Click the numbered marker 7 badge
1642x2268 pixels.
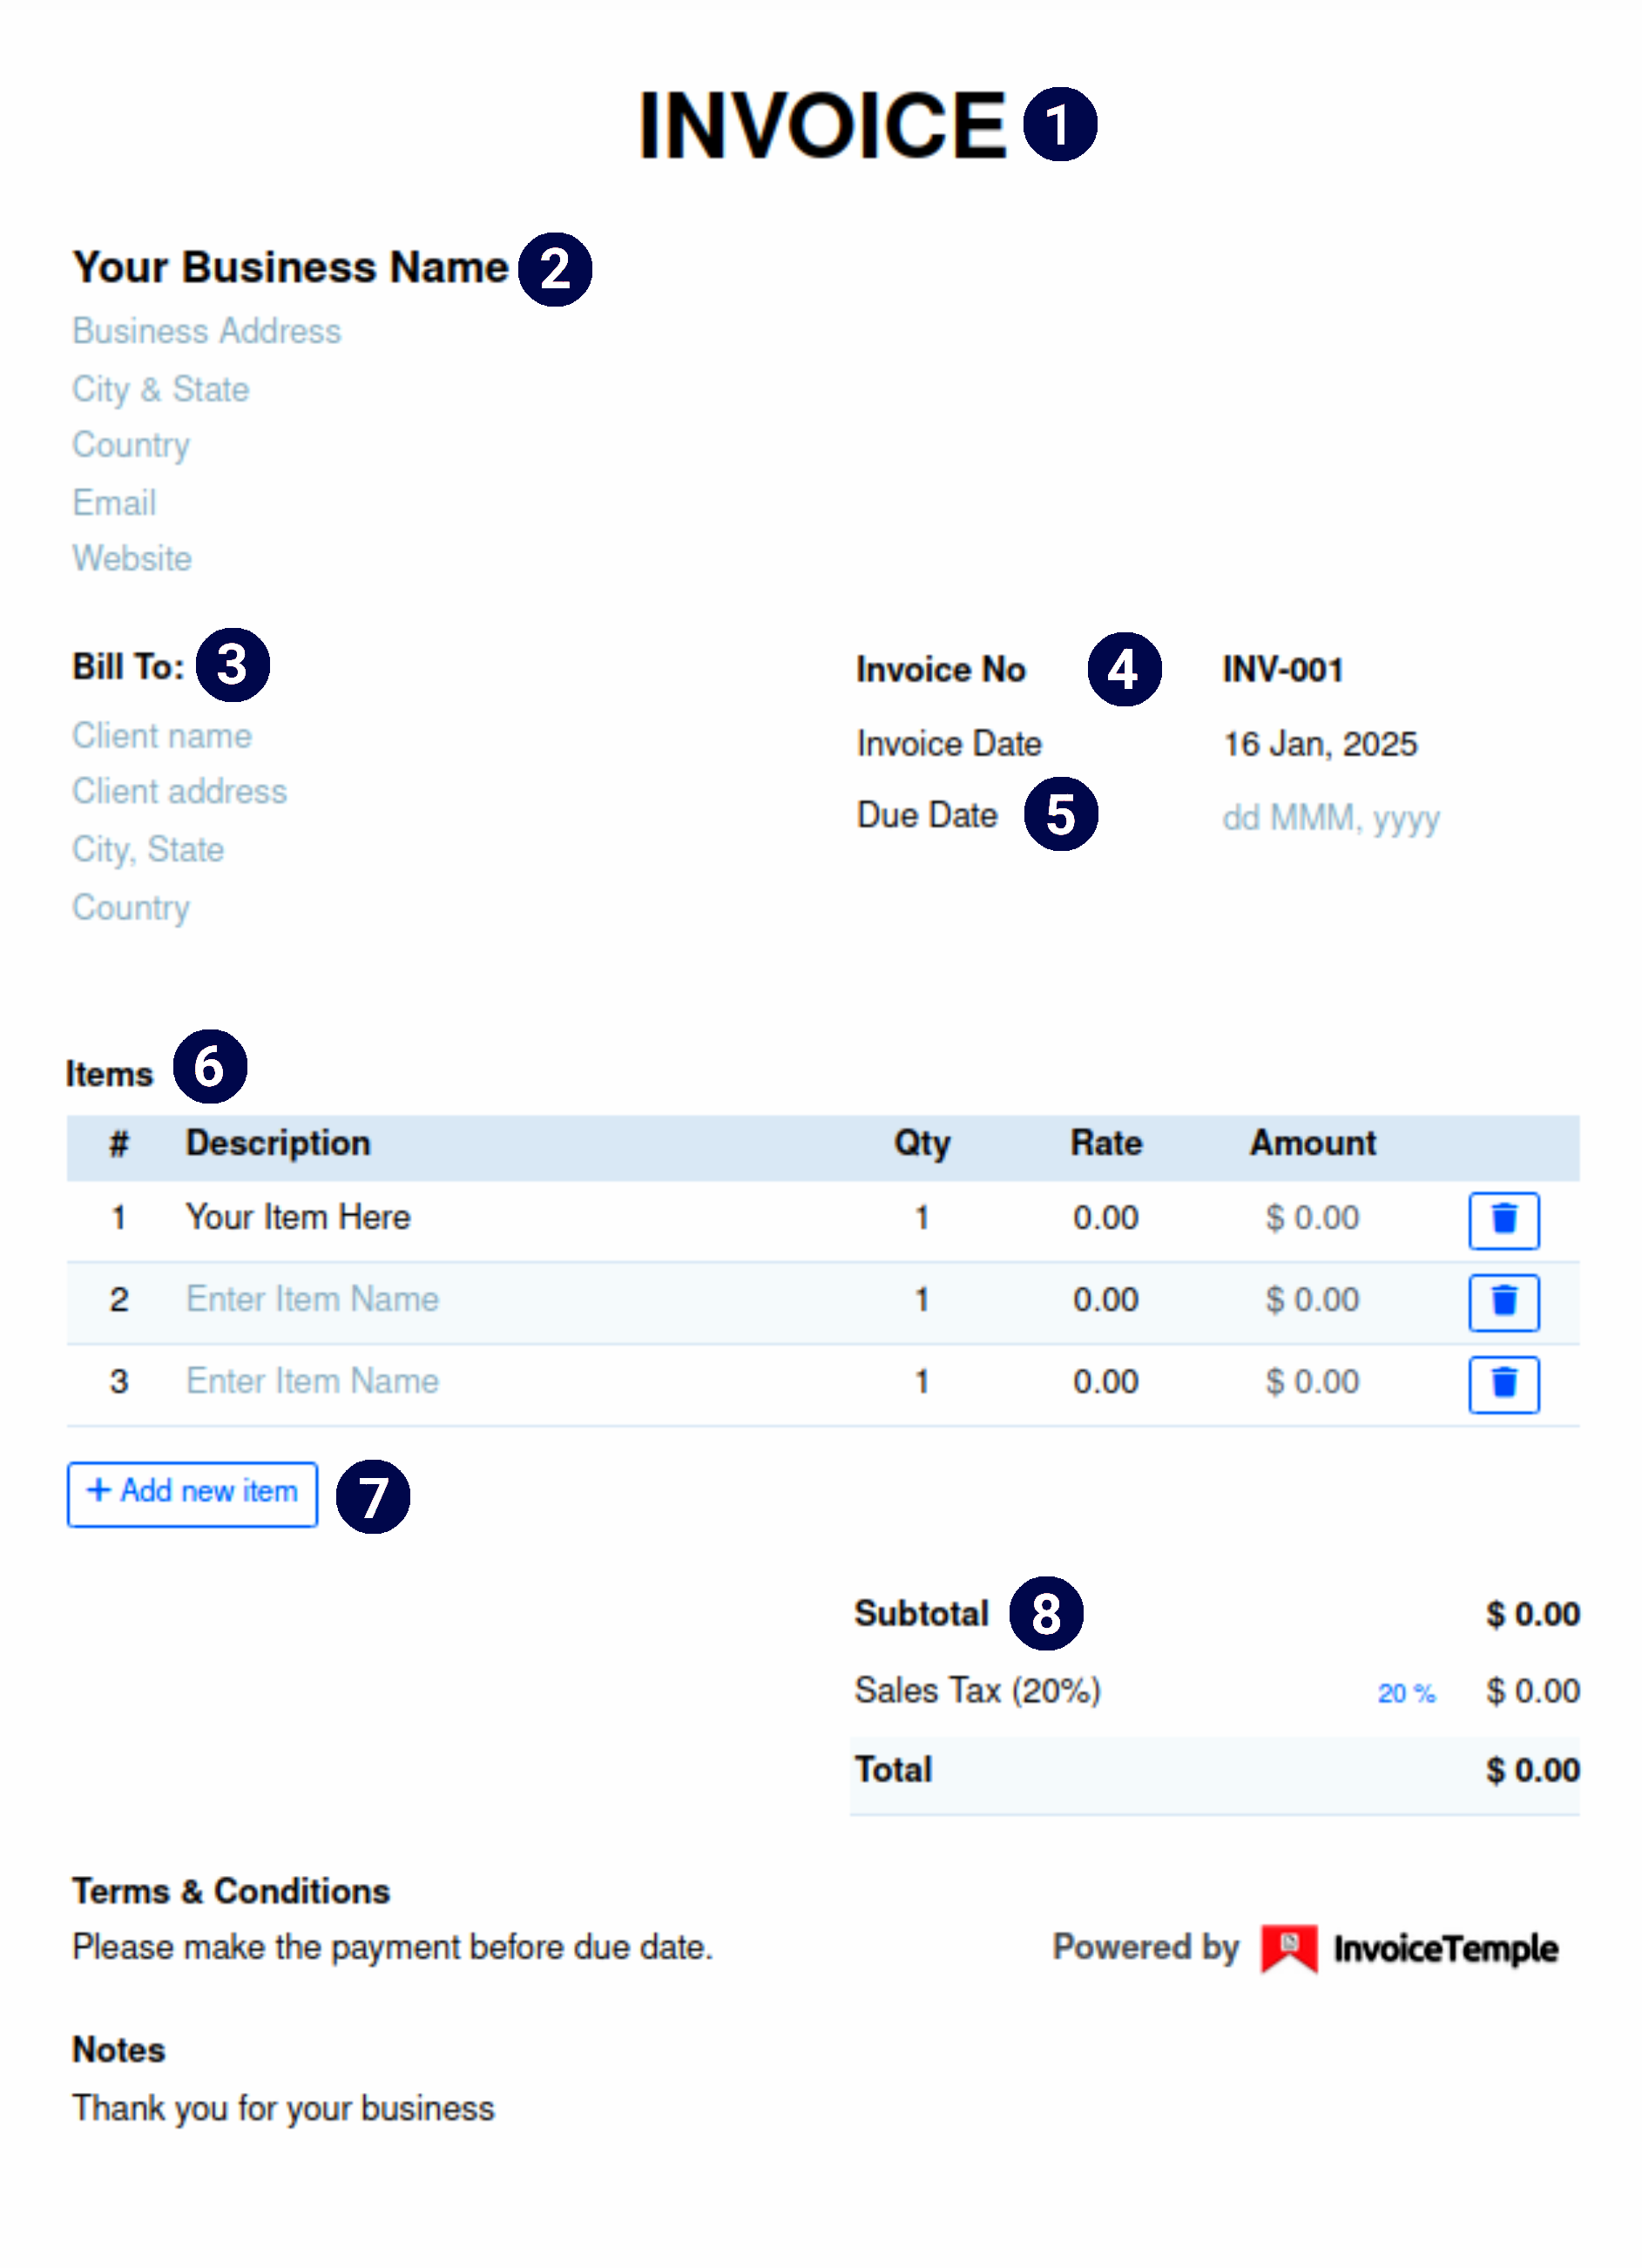click(x=373, y=1496)
